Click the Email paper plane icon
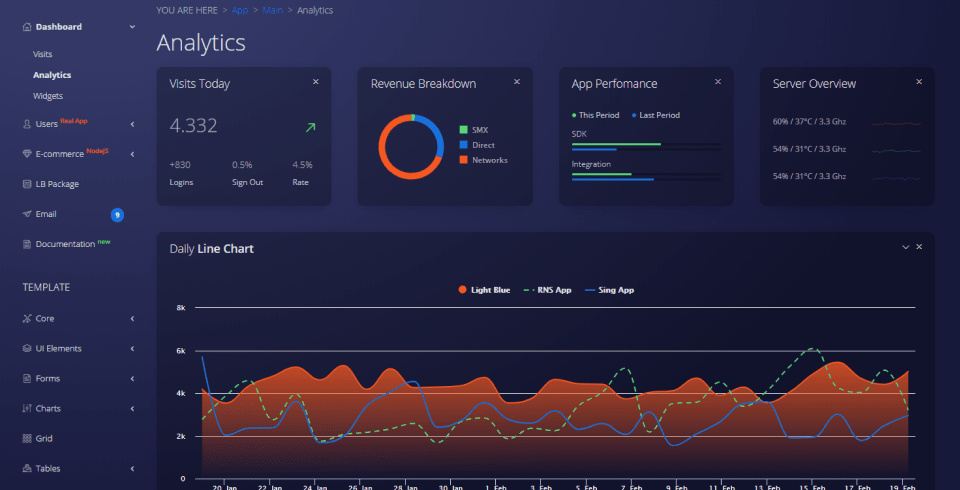This screenshot has width=960, height=490. [x=26, y=214]
